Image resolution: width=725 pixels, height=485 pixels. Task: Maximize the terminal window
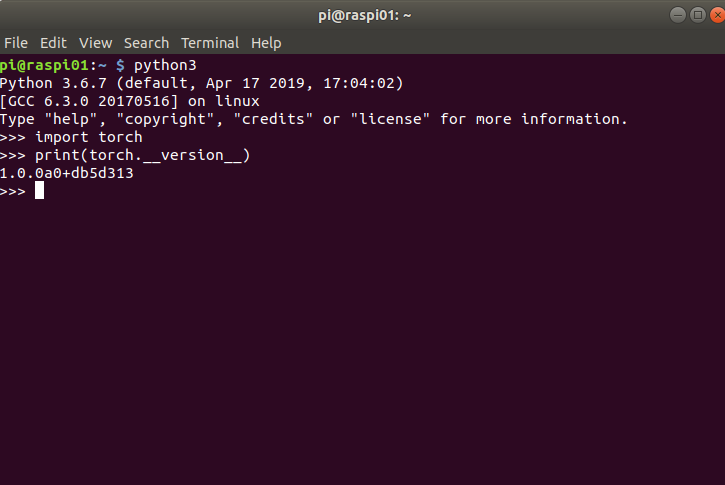click(x=697, y=15)
